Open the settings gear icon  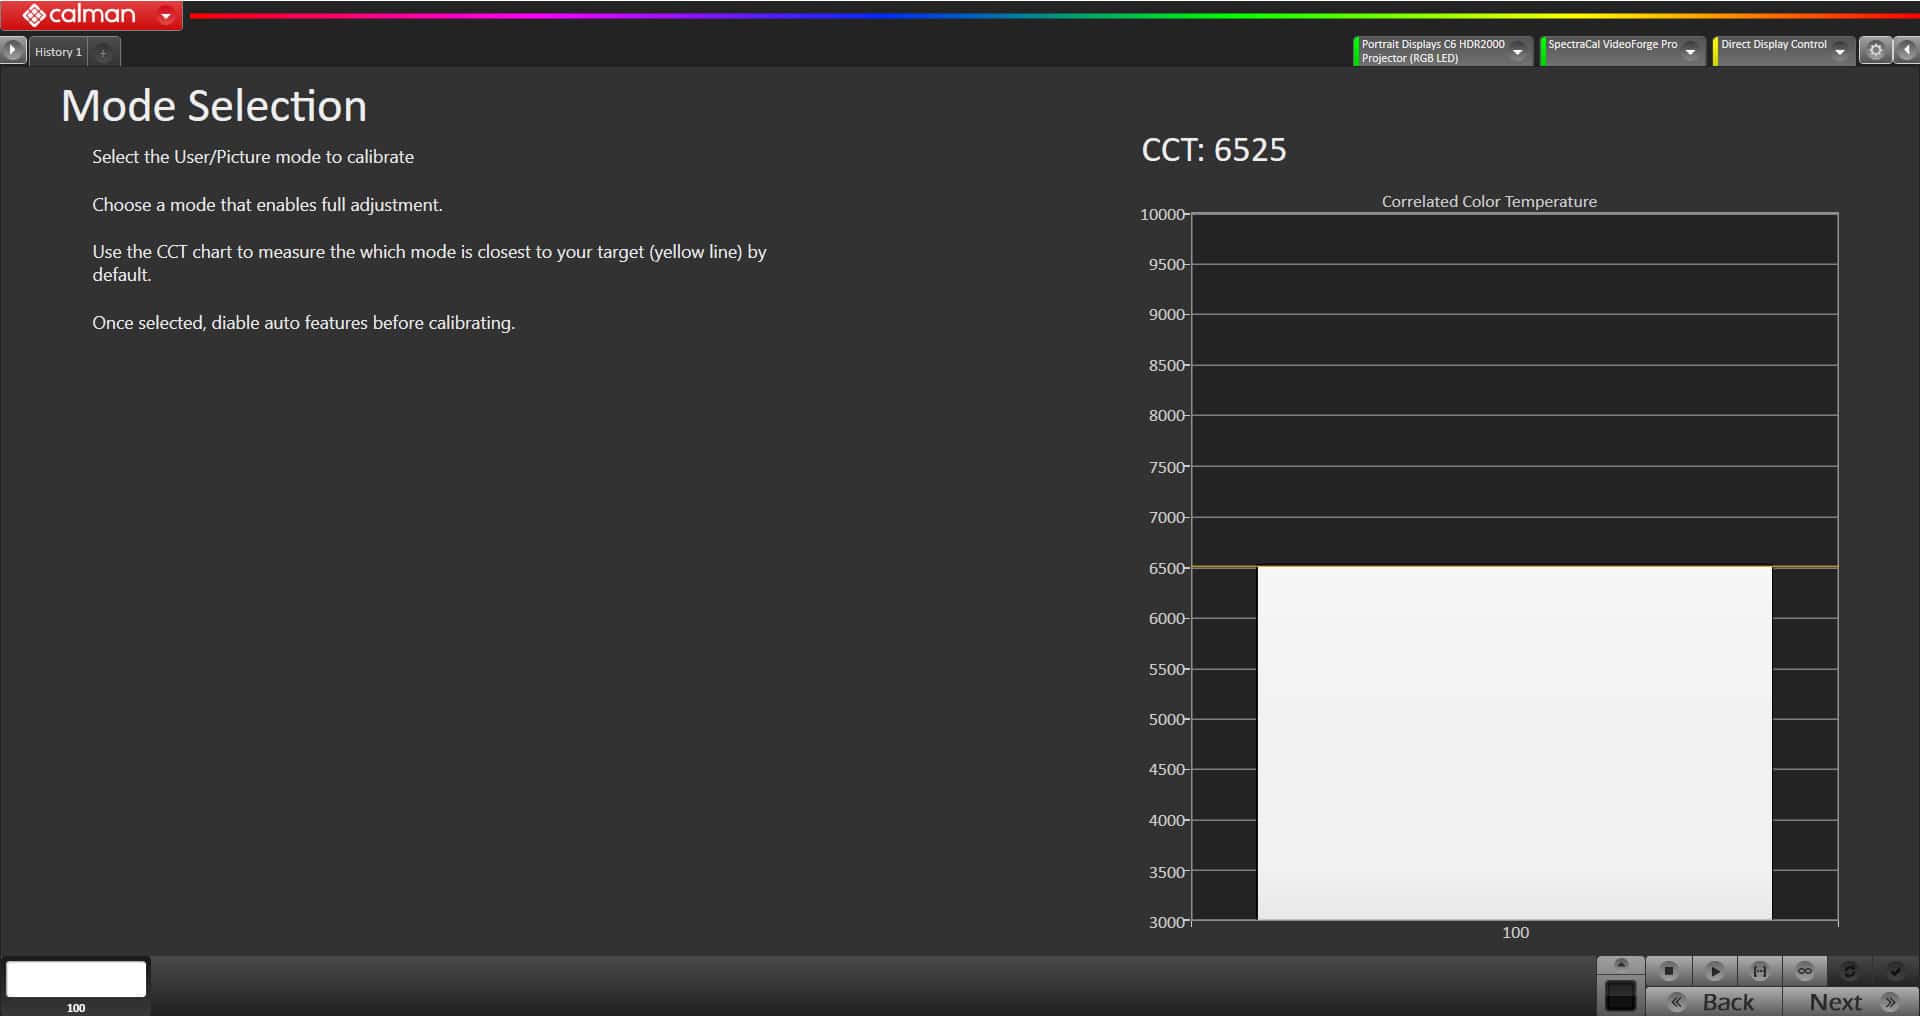[1875, 51]
